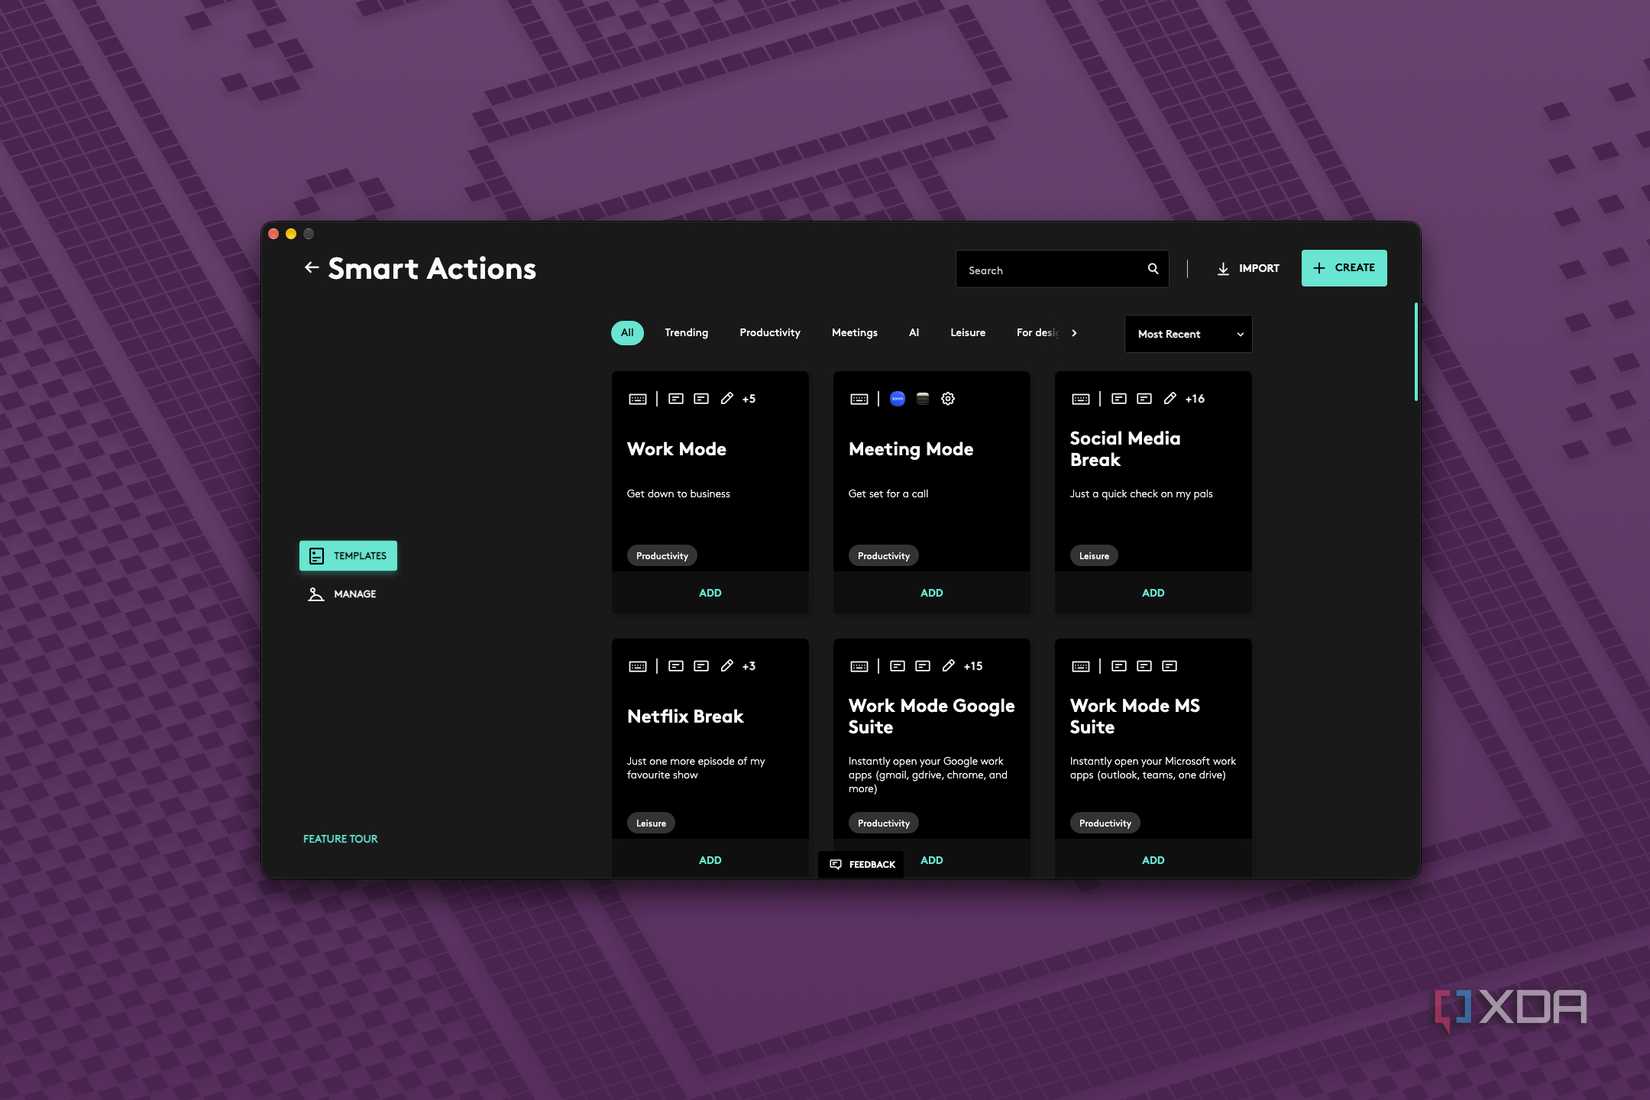Click the +16 actions count on Social Media Break
Viewport: 1650px width, 1100px height.
[1195, 399]
